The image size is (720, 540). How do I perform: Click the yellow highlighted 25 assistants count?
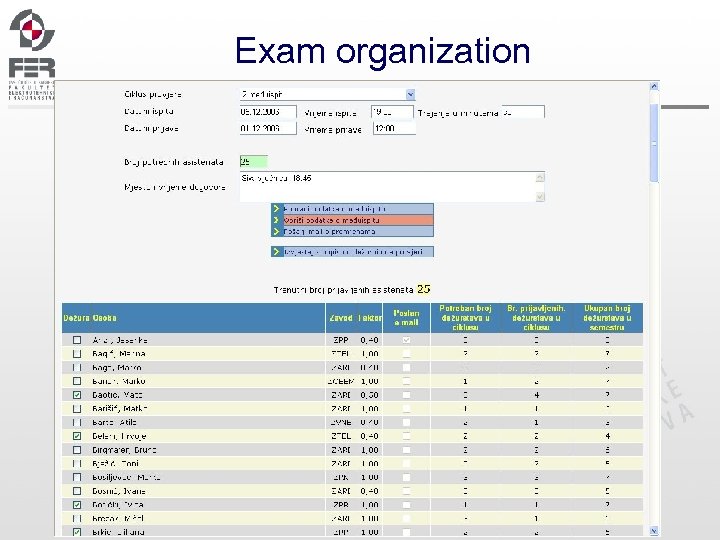pyautogui.click(x=423, y=289)
